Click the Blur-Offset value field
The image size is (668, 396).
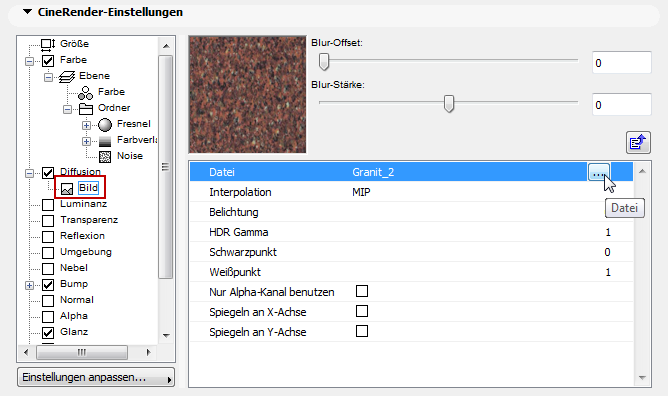coord(622,63)
